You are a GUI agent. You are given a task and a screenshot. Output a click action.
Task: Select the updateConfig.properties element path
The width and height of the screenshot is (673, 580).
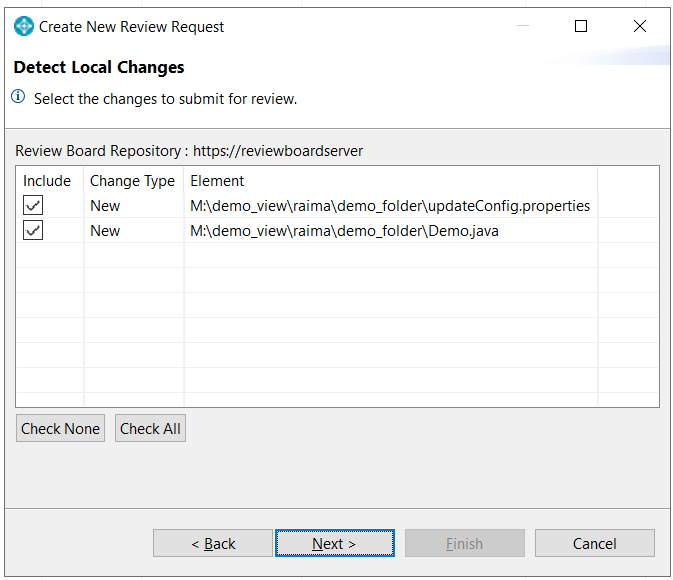click(x=390, y=206)
